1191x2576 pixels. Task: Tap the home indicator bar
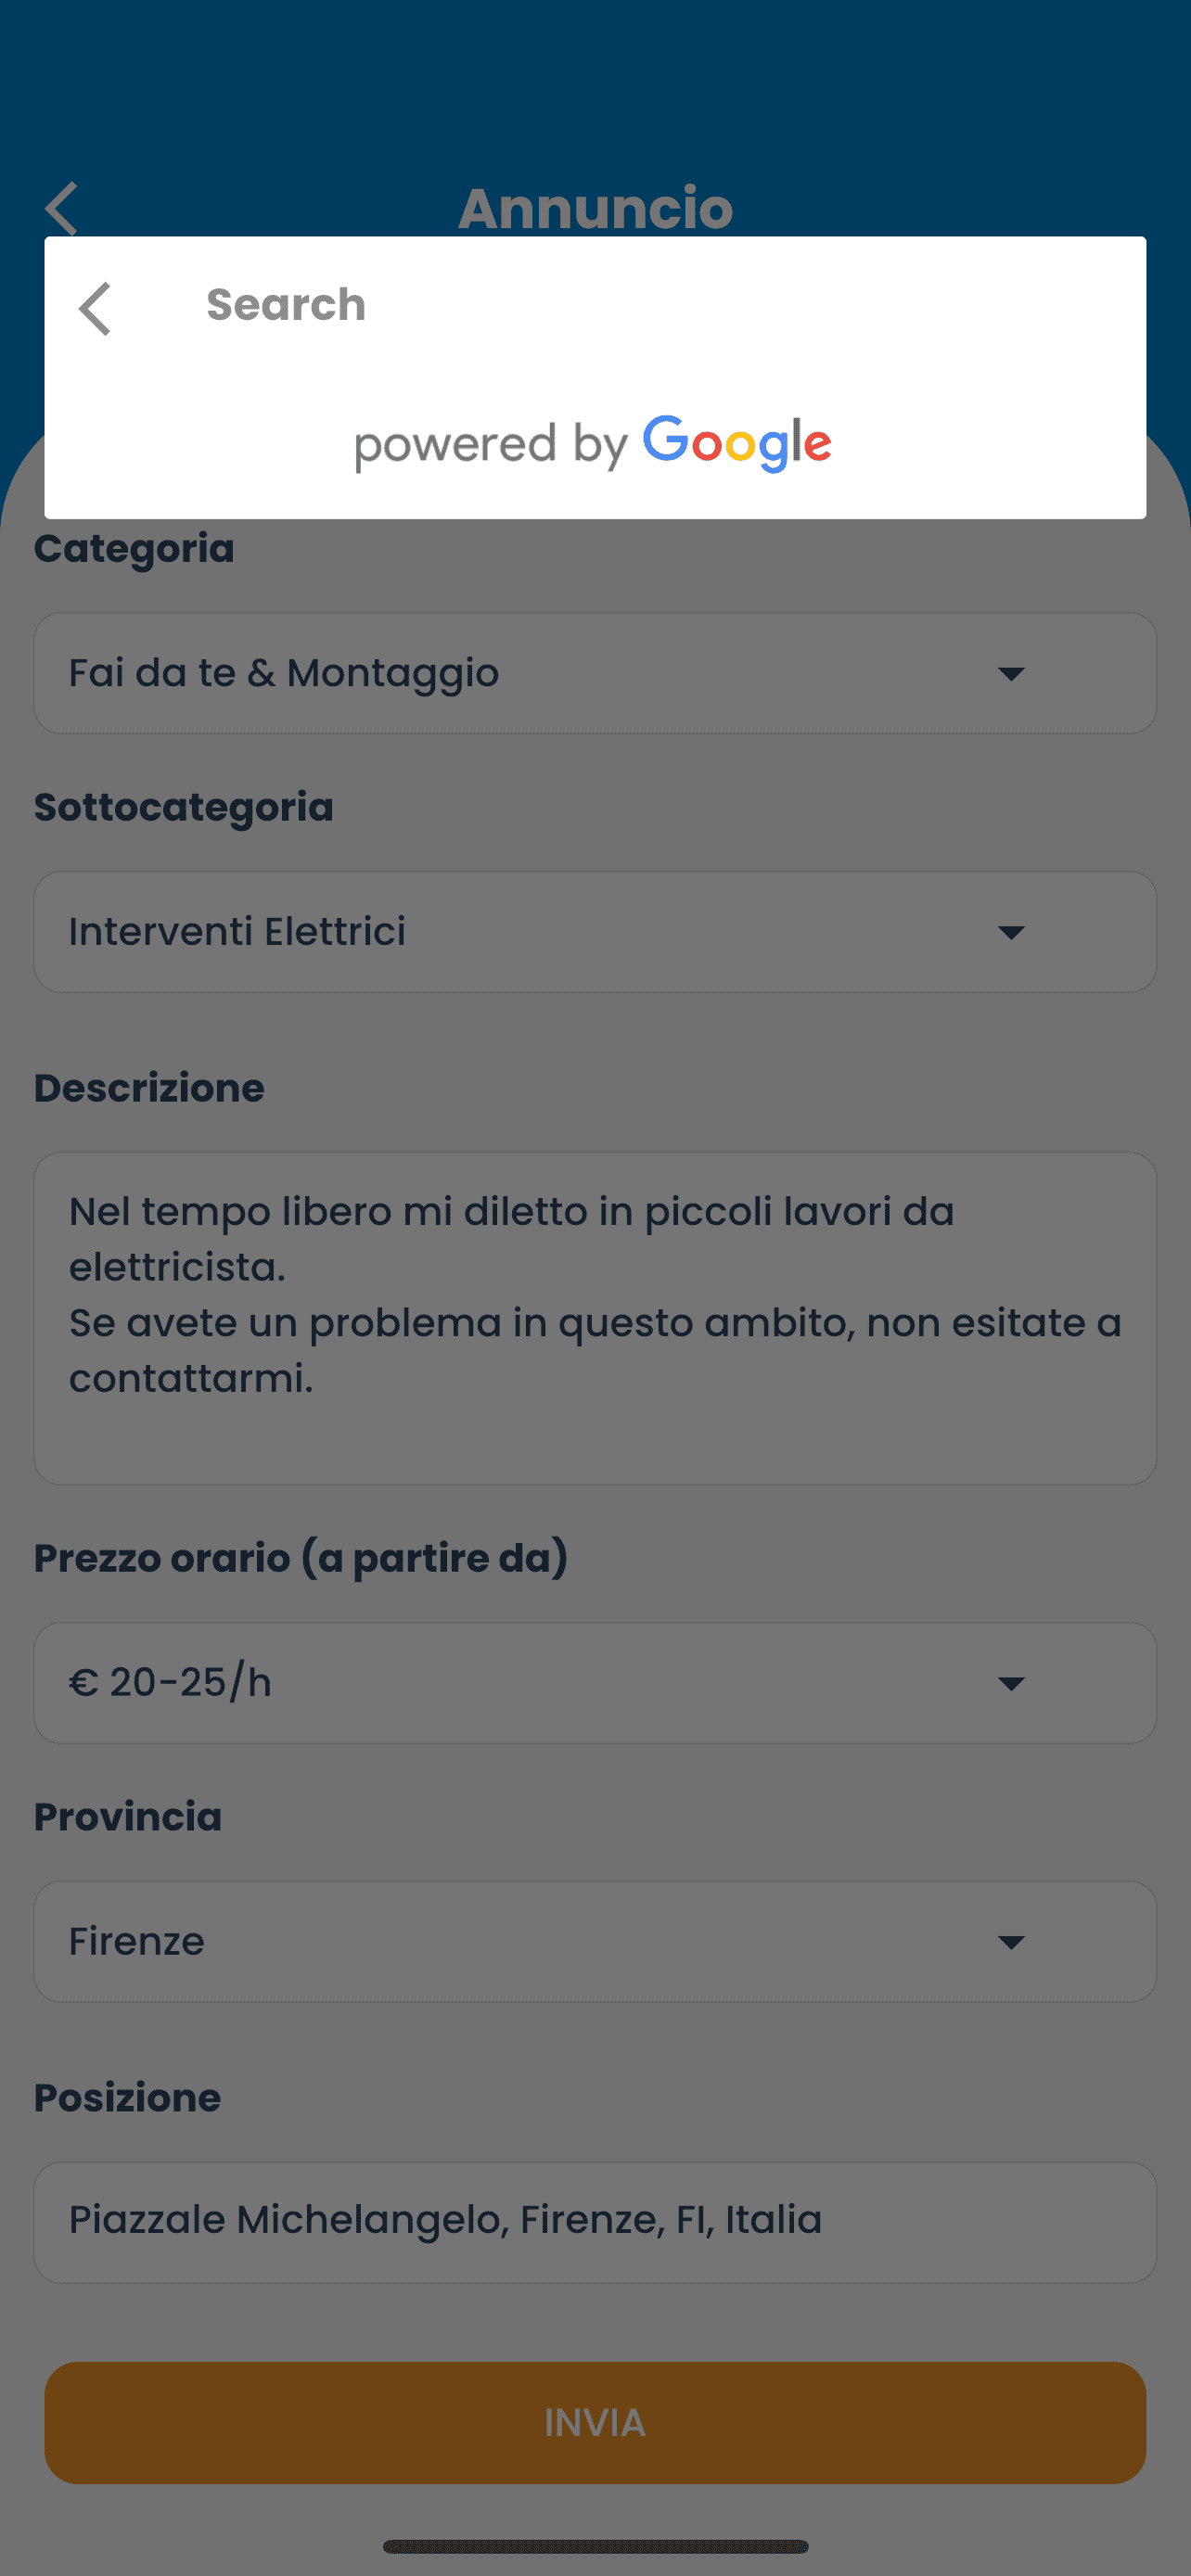pos(595,2545)
